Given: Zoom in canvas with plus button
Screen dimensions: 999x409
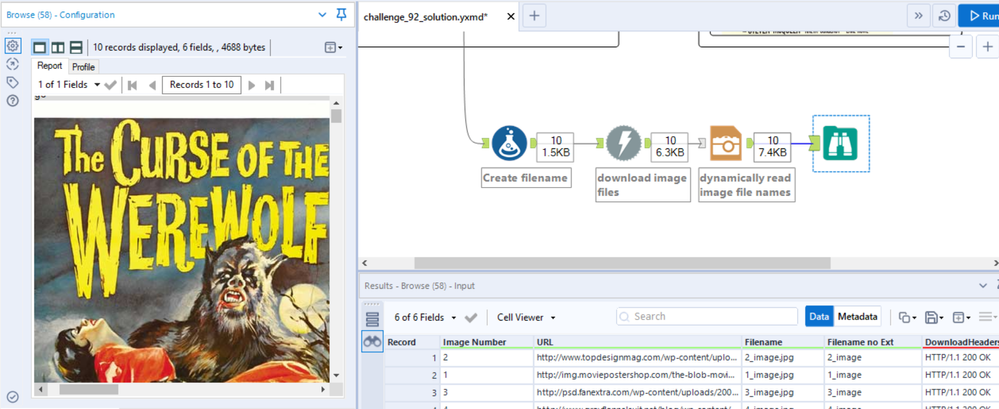Looking at the screenshot, I should (988, 47).
